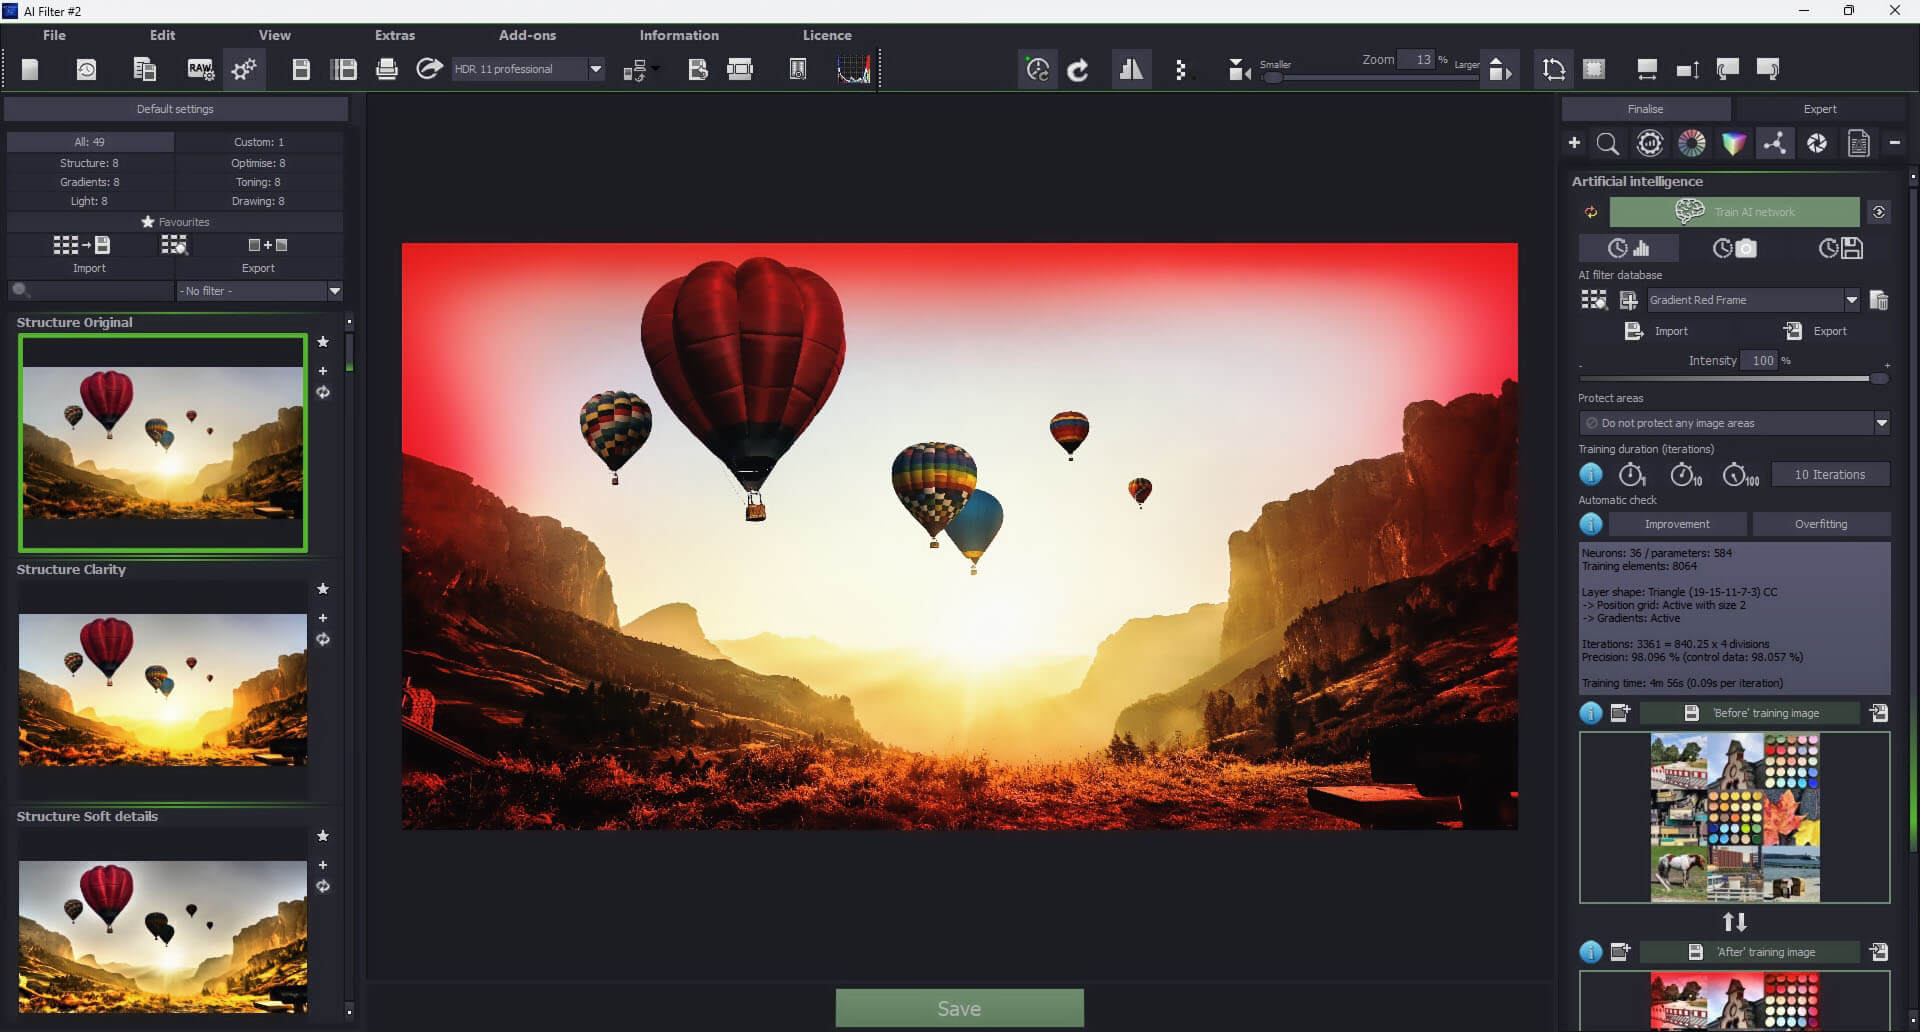Switch to the Expert tab
This screenshot has width=1920, height=1032.
1819,109
